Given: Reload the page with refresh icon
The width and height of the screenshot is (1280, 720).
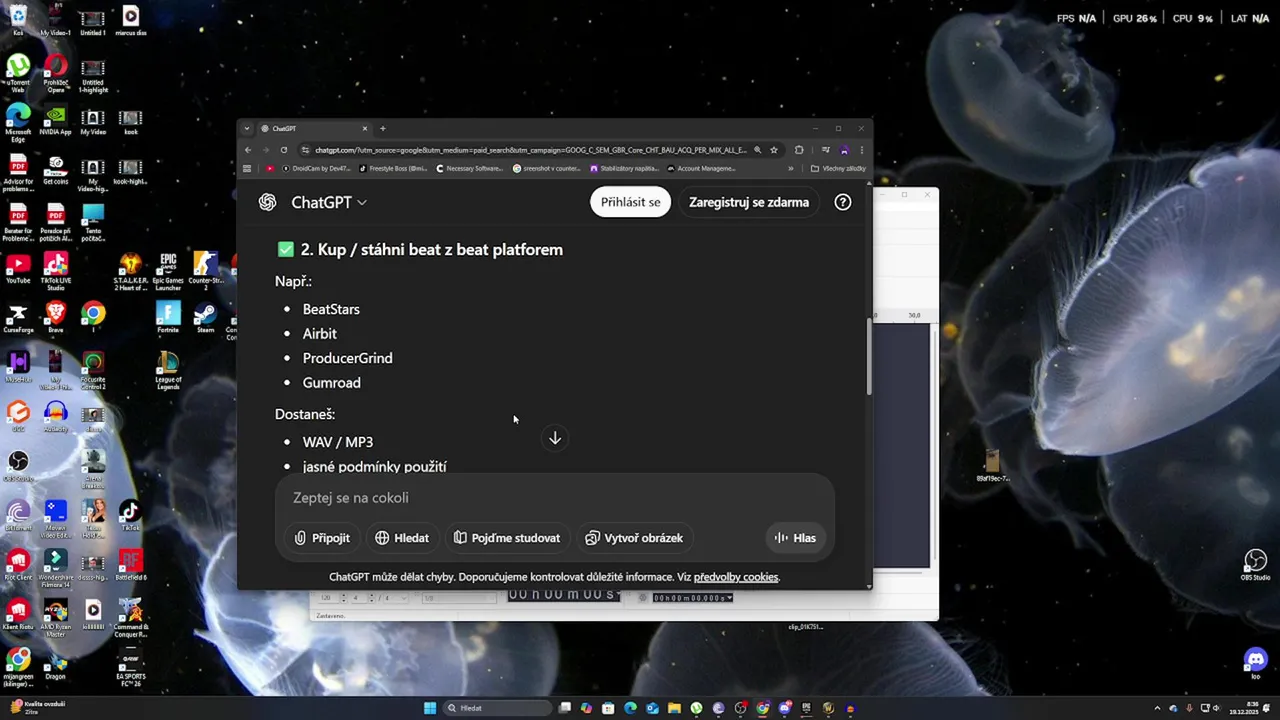Looking at the screenshot, I should coord(284,150).
